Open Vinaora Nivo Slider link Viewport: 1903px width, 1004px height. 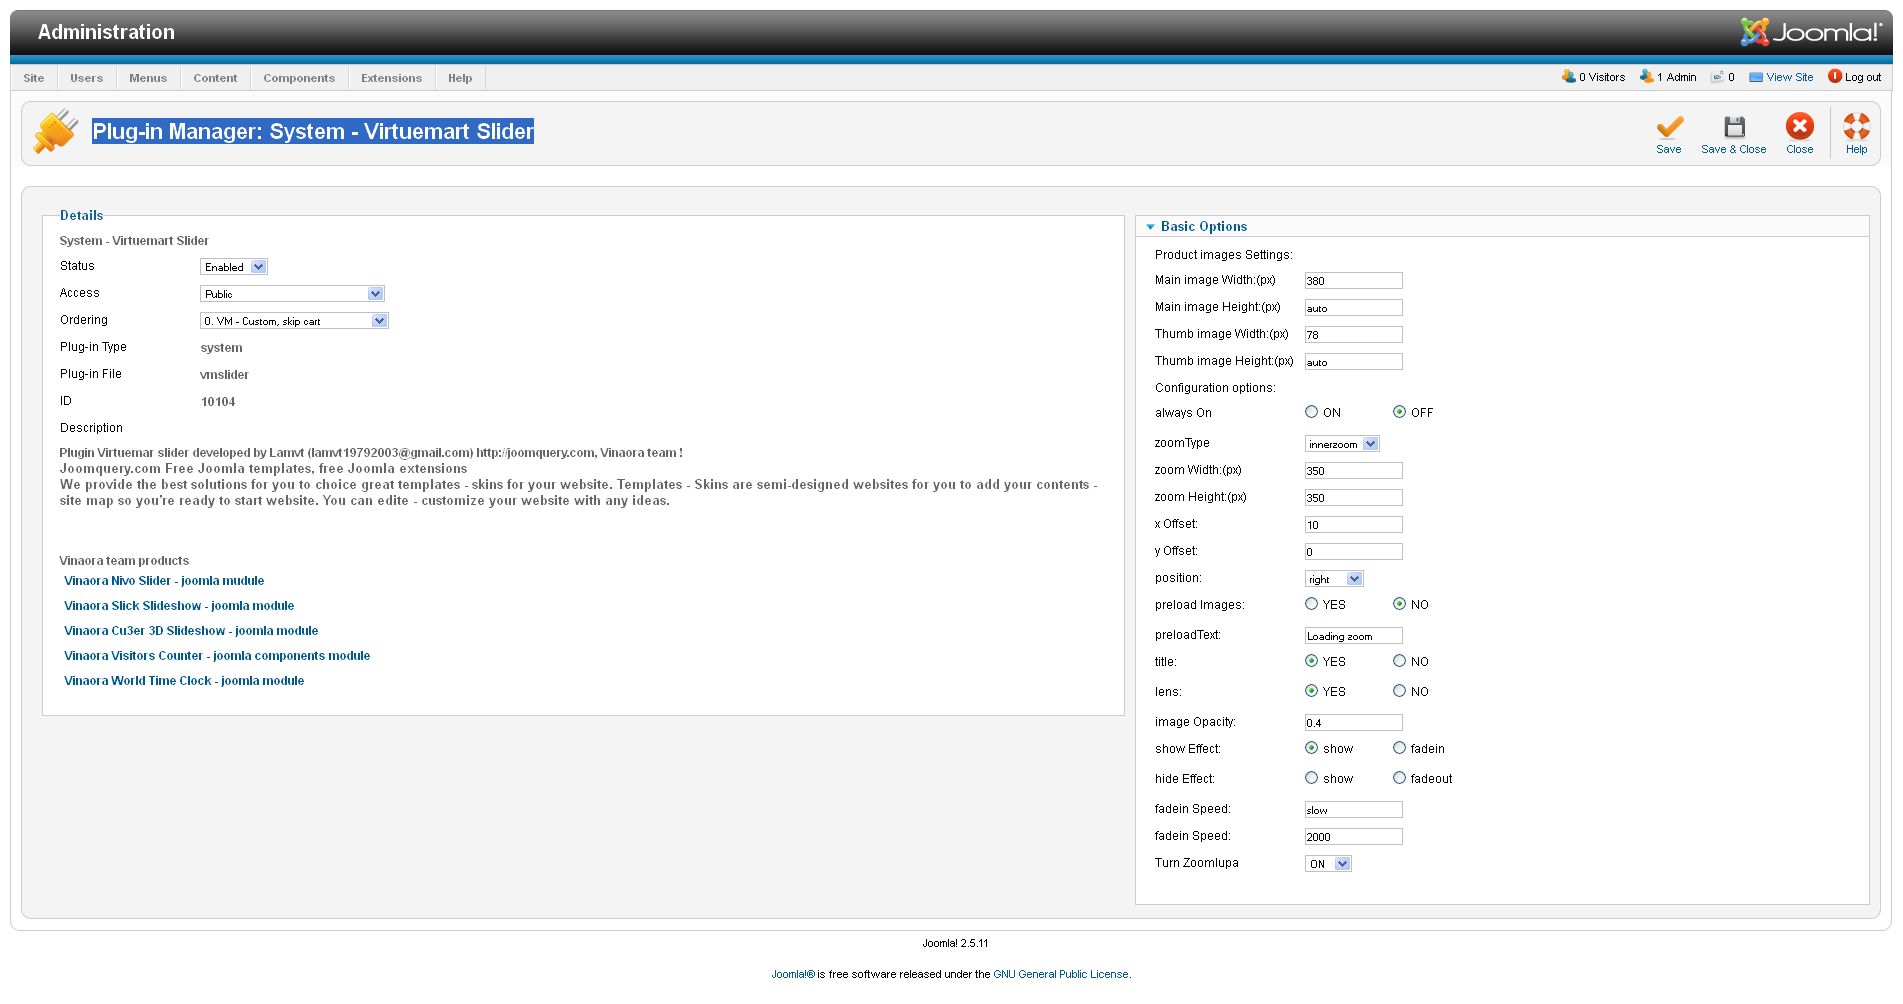point(164,581)
